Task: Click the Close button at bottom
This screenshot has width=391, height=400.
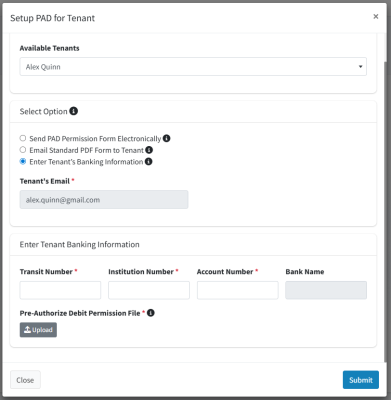Action: point(25,380)
